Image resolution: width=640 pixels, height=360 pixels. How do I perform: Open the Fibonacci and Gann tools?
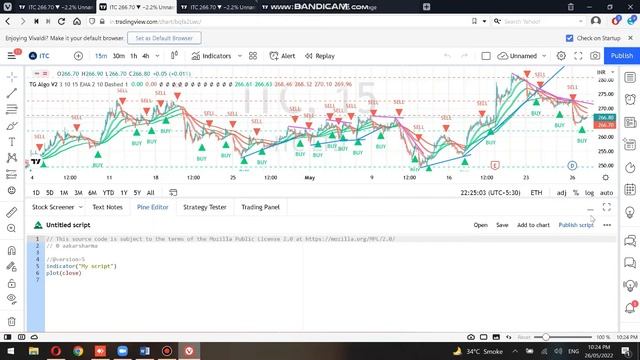click(12, 109)
